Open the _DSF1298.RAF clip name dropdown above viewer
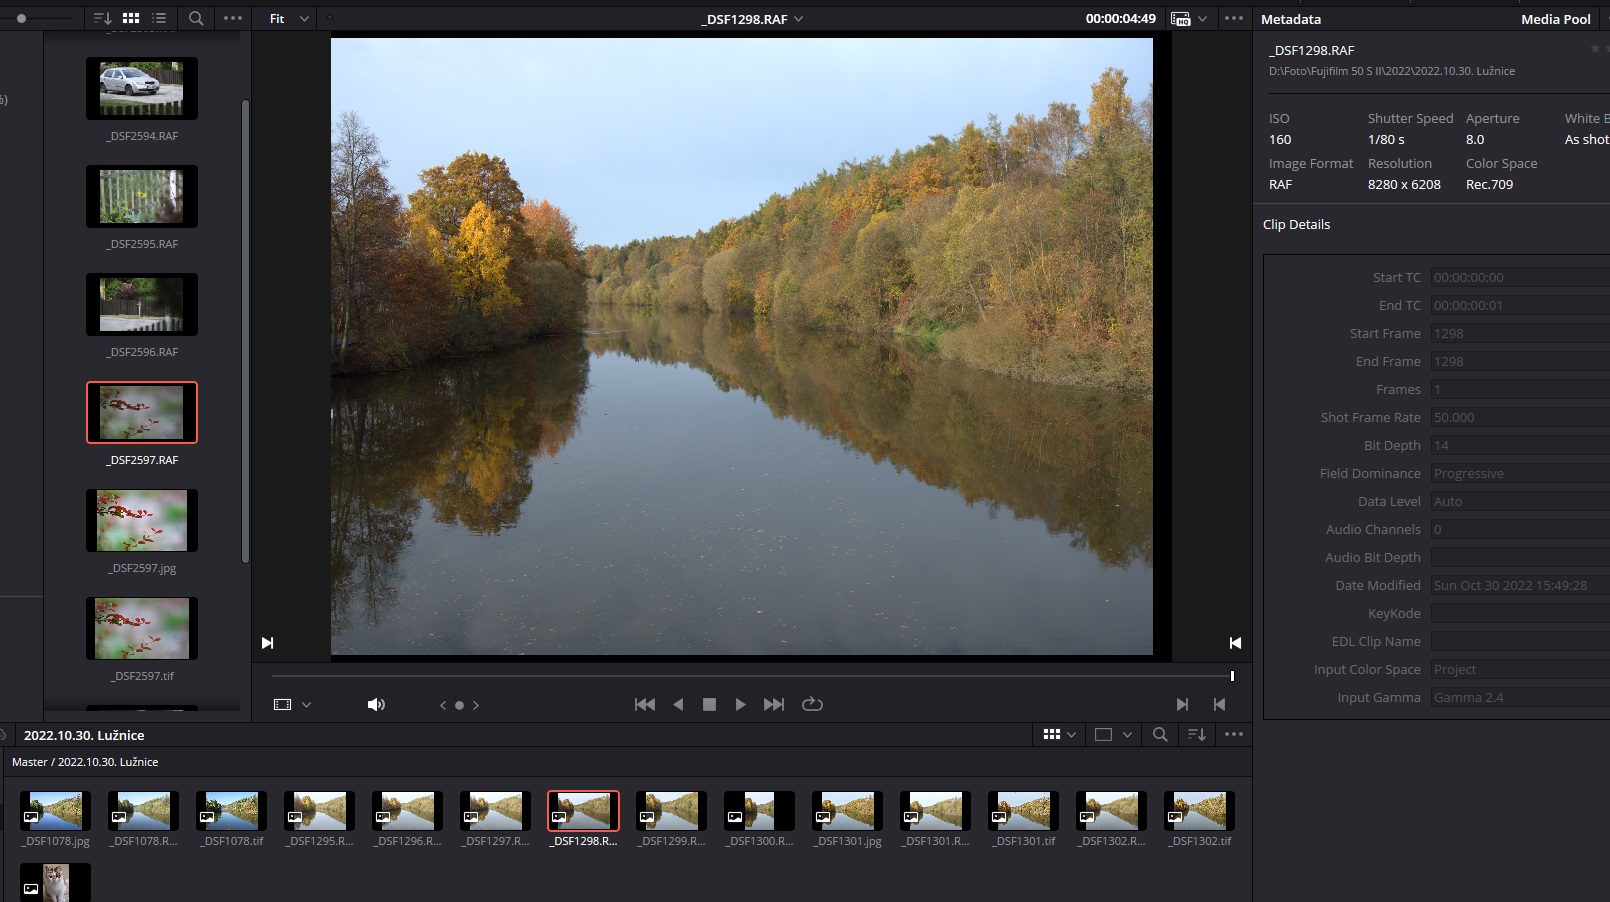This screenshot has height=902, width=1610. (752, 19)
